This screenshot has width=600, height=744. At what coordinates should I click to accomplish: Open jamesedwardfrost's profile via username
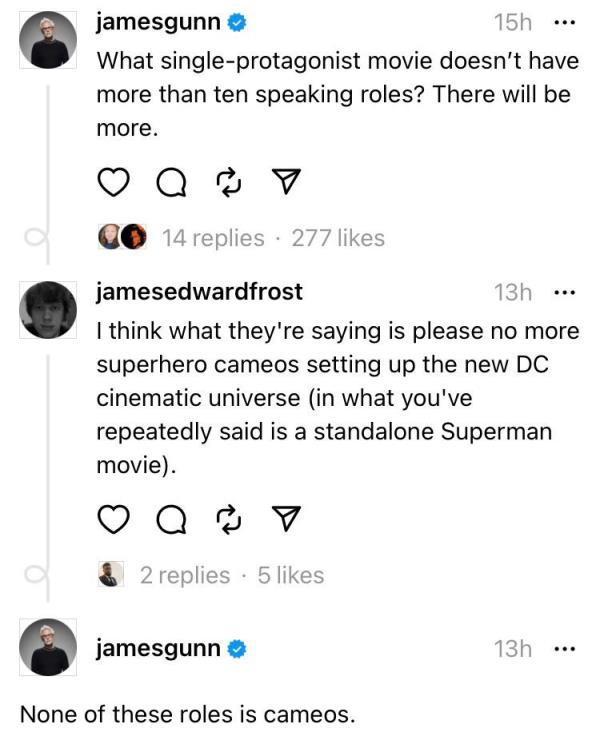coord(199,292)
